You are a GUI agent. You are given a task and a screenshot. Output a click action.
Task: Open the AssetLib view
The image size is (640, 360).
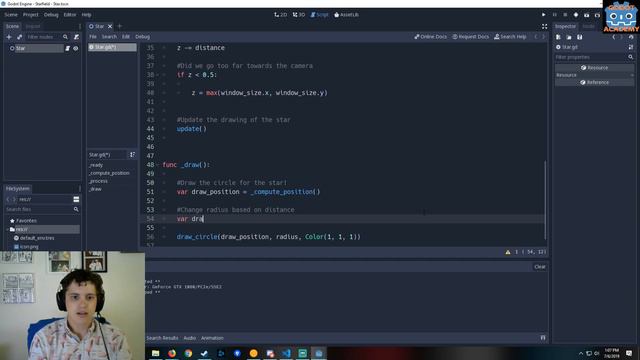346,15
